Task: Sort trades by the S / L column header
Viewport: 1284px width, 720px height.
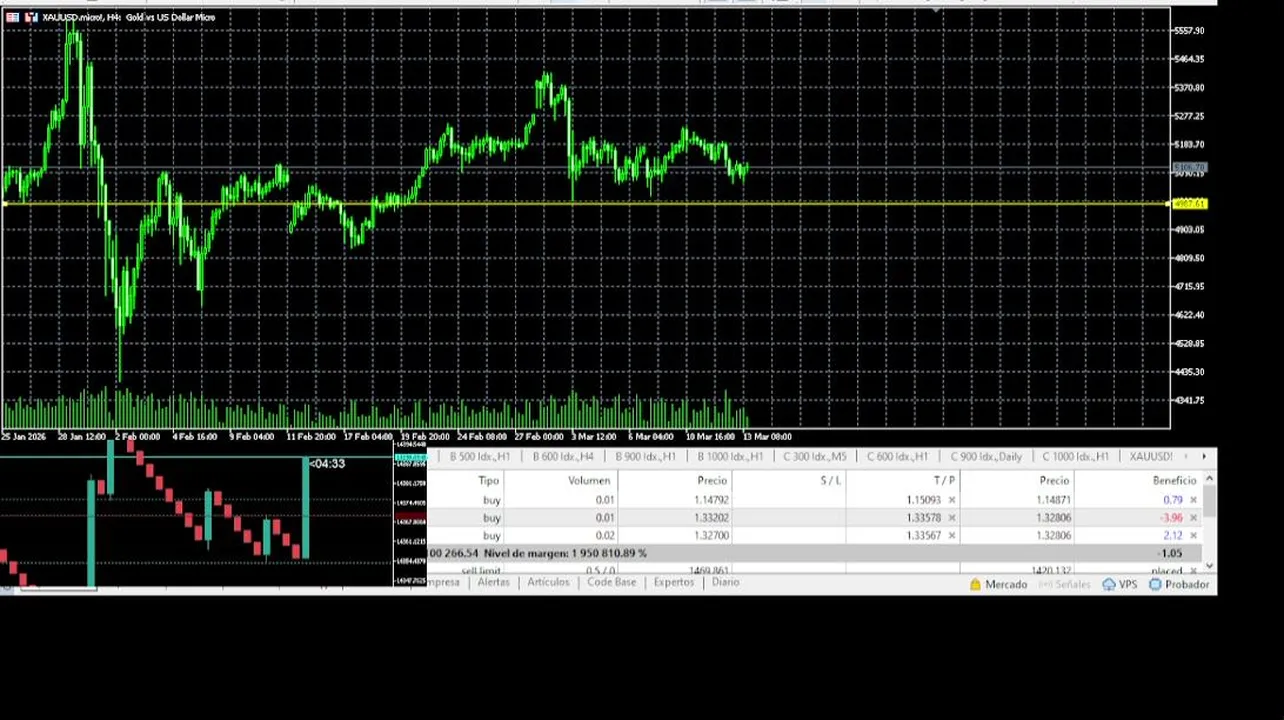Action: click(830, 481)
